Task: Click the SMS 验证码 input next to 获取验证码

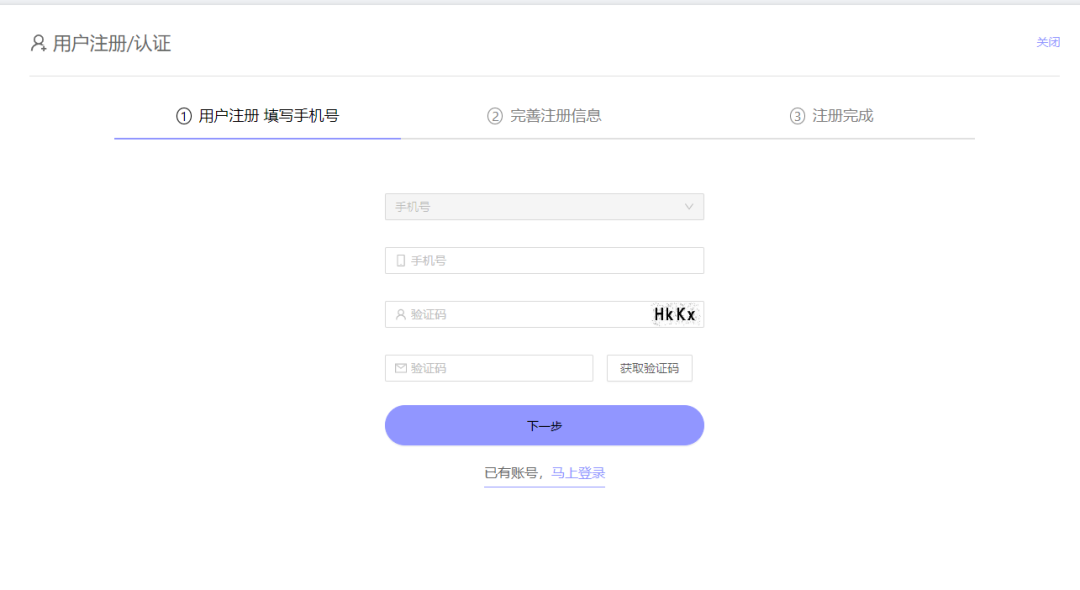Action: click(488, 368)
